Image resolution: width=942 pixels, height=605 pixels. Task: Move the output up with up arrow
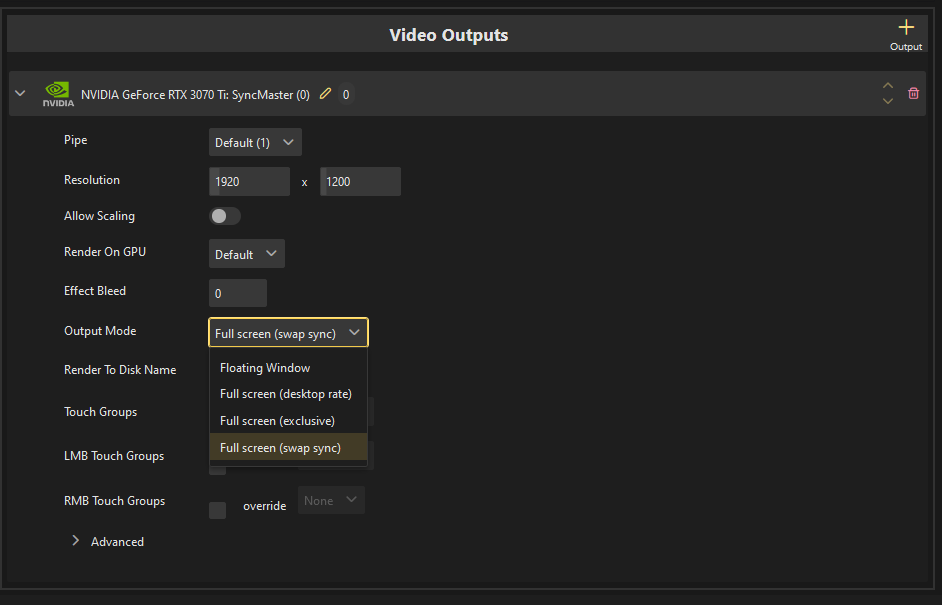pos(888,86)
